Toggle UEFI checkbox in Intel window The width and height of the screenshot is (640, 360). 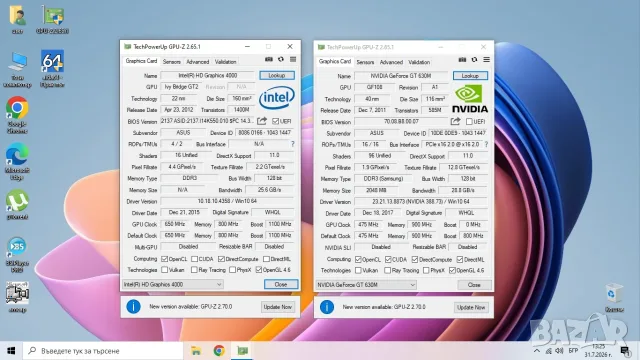(x=276, y=121)
